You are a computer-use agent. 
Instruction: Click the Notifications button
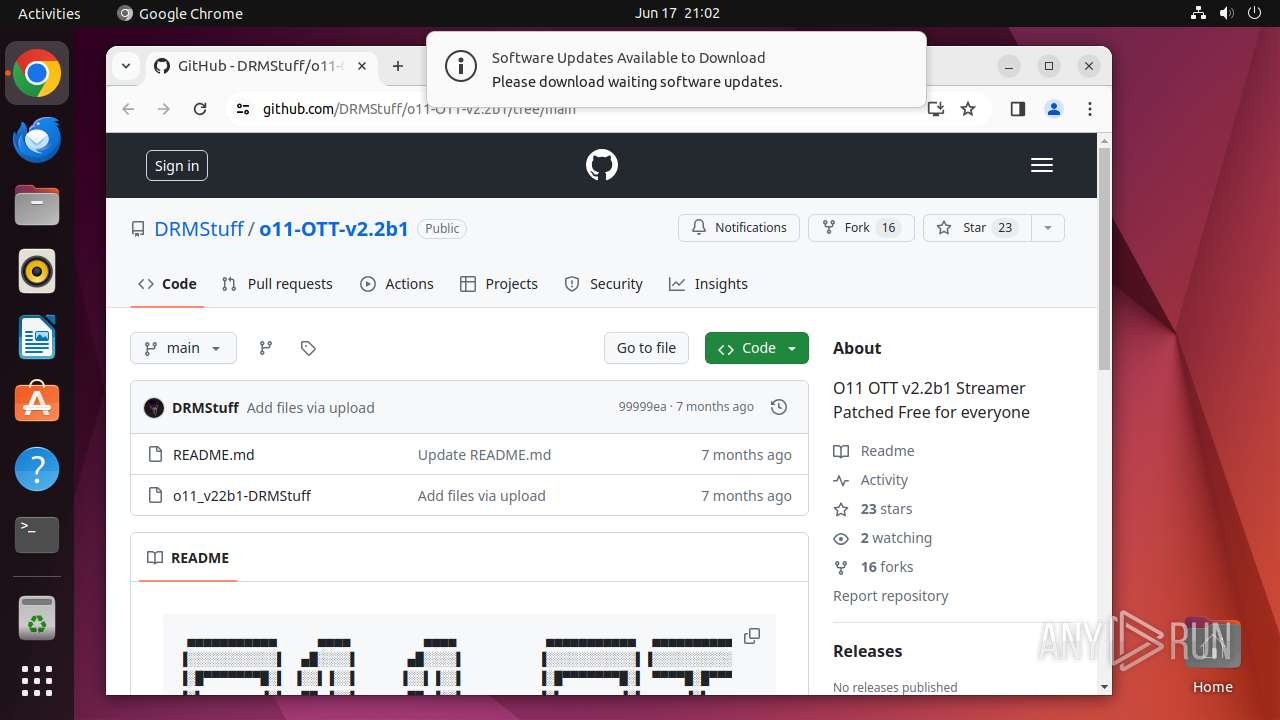pyautogui.click(x=739, y=228)
